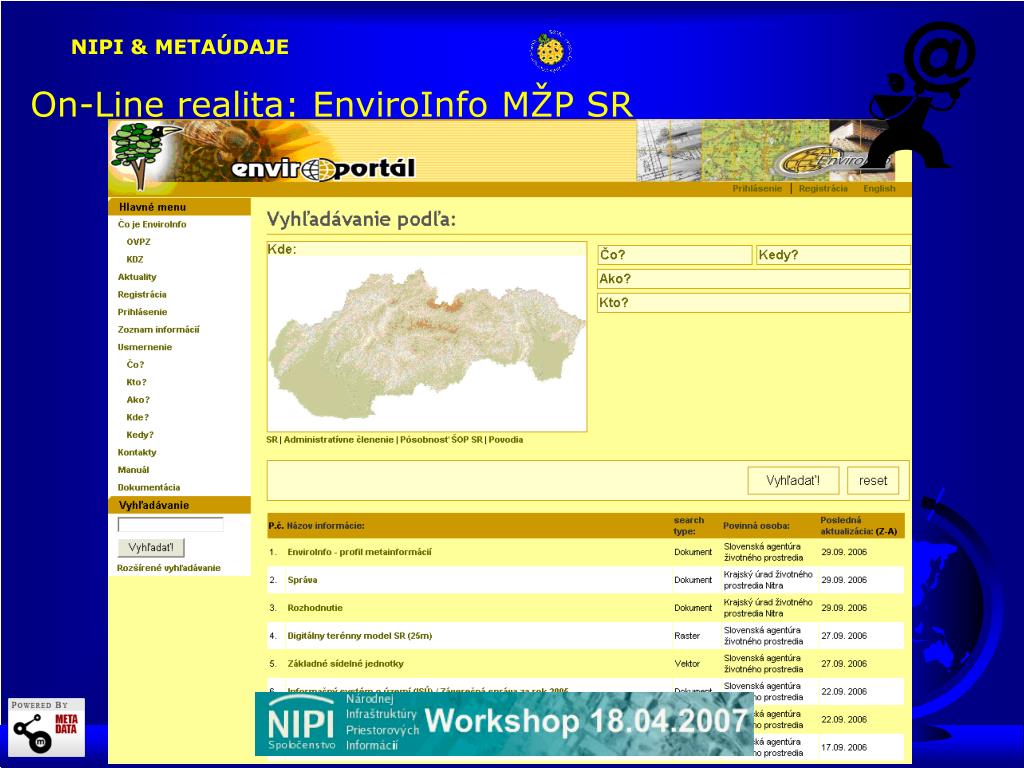
Task: Sort by search type column header
Action: click(688, 526)
